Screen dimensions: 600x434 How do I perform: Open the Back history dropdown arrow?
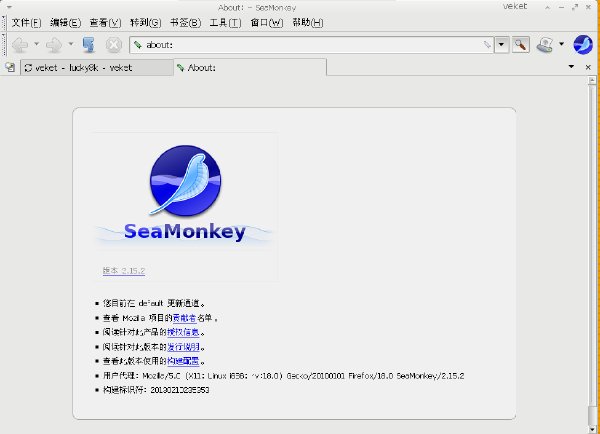[36, 44]
